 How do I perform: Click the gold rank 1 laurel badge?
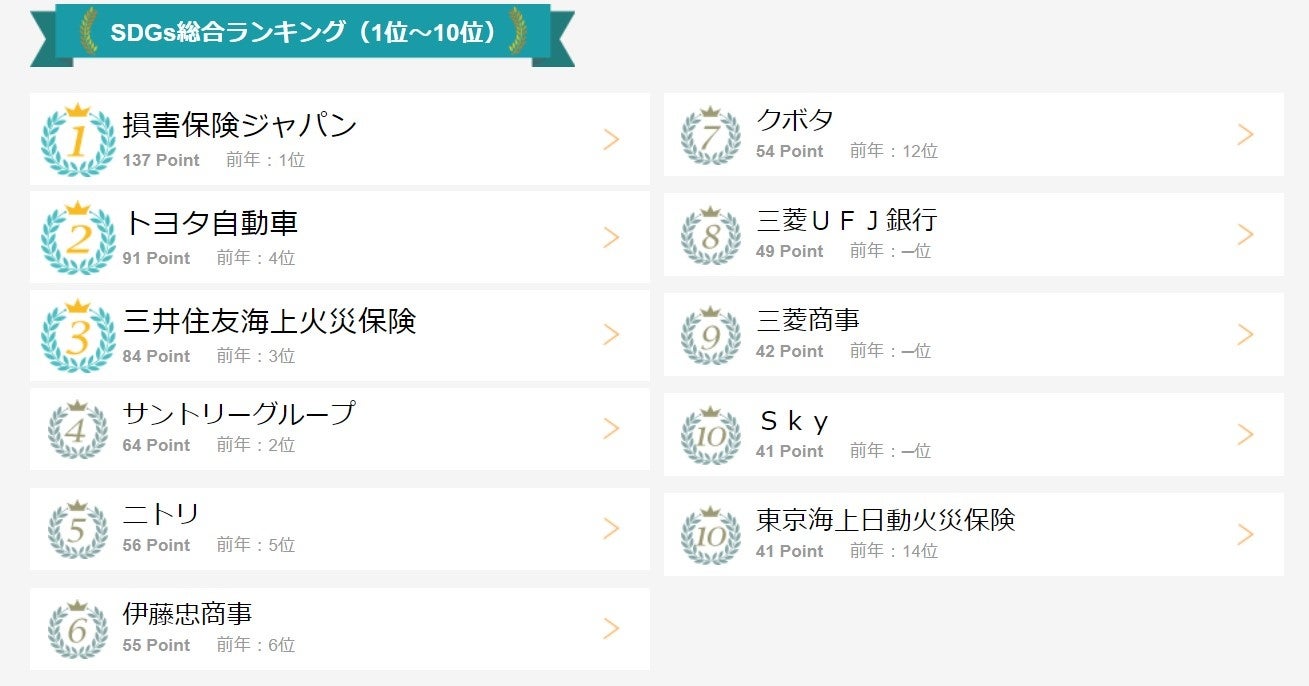(x=78, y=141)
